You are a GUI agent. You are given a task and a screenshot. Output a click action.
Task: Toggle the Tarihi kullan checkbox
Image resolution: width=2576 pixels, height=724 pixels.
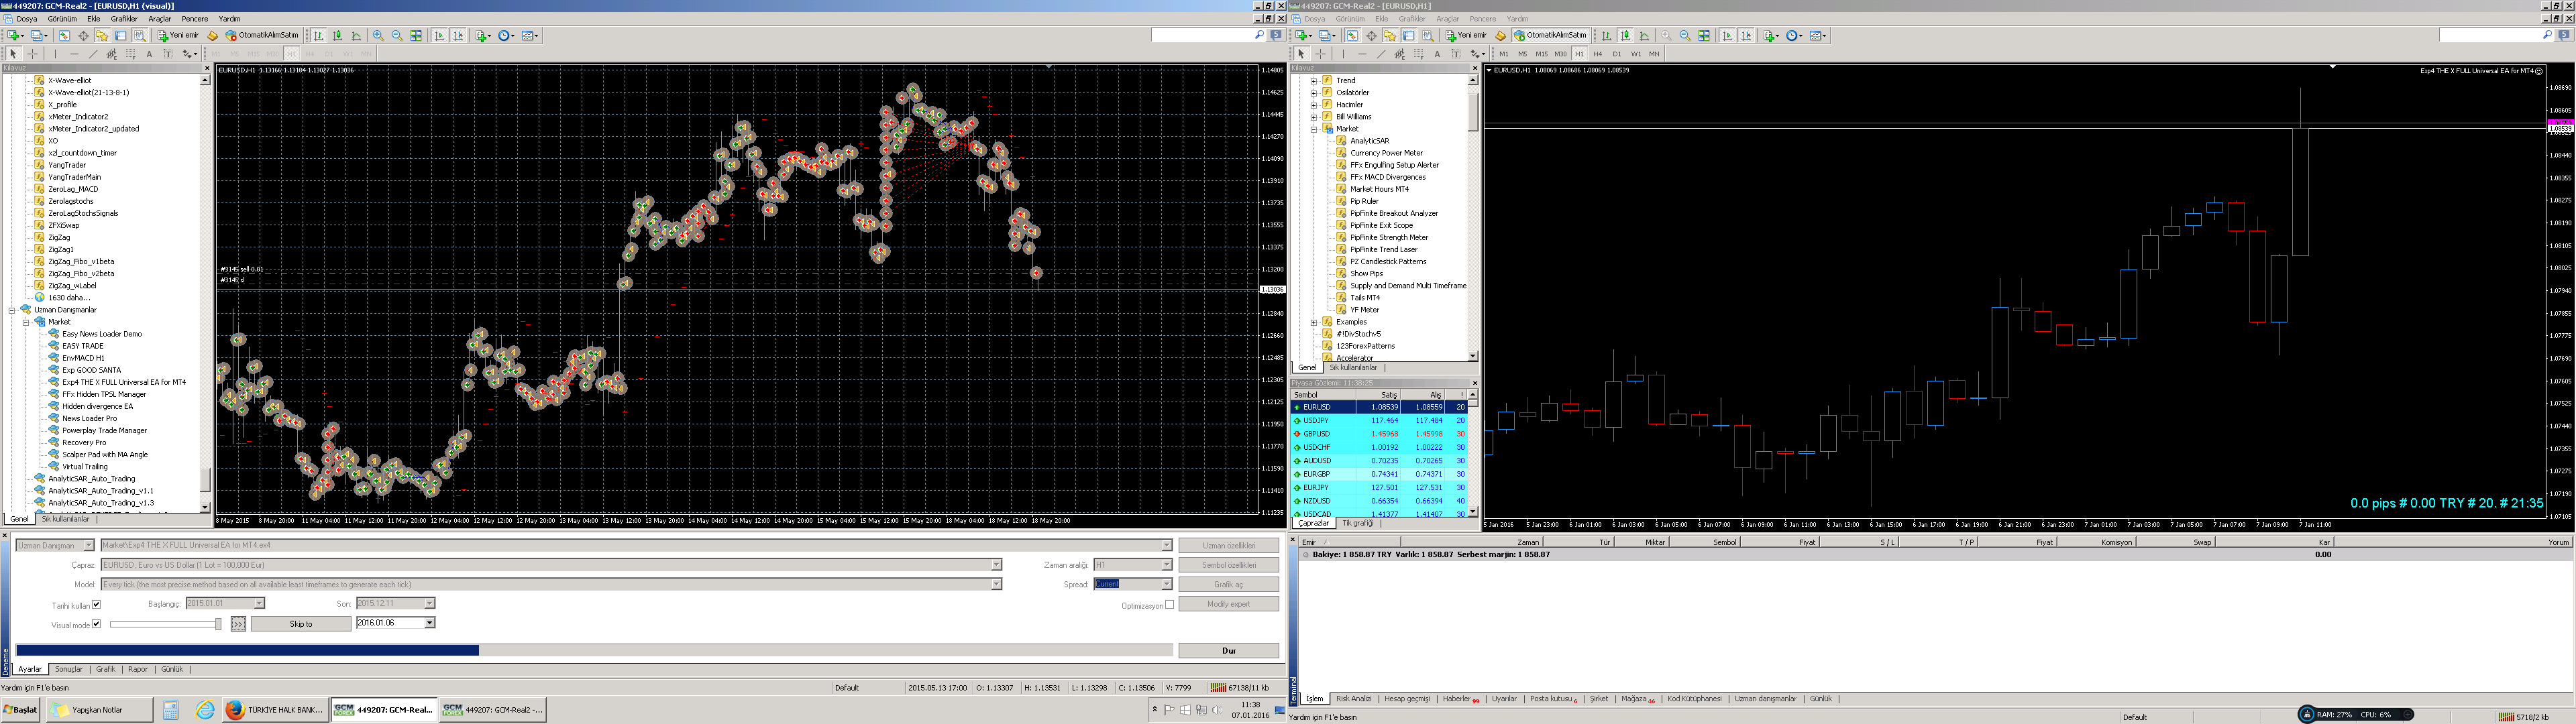pyautogui.click(x=96, y=604)
